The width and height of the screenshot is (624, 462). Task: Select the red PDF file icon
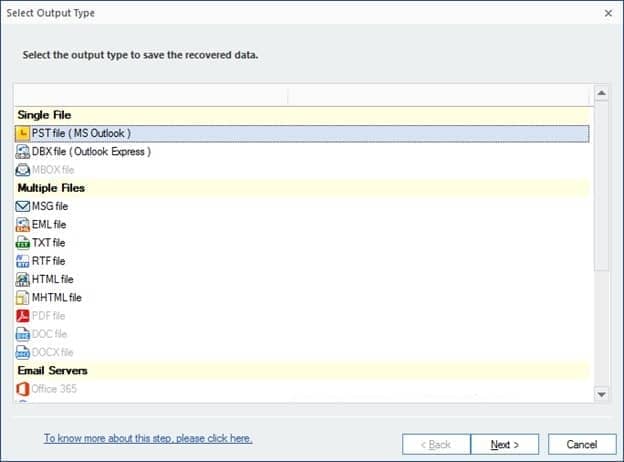point(23,316)
